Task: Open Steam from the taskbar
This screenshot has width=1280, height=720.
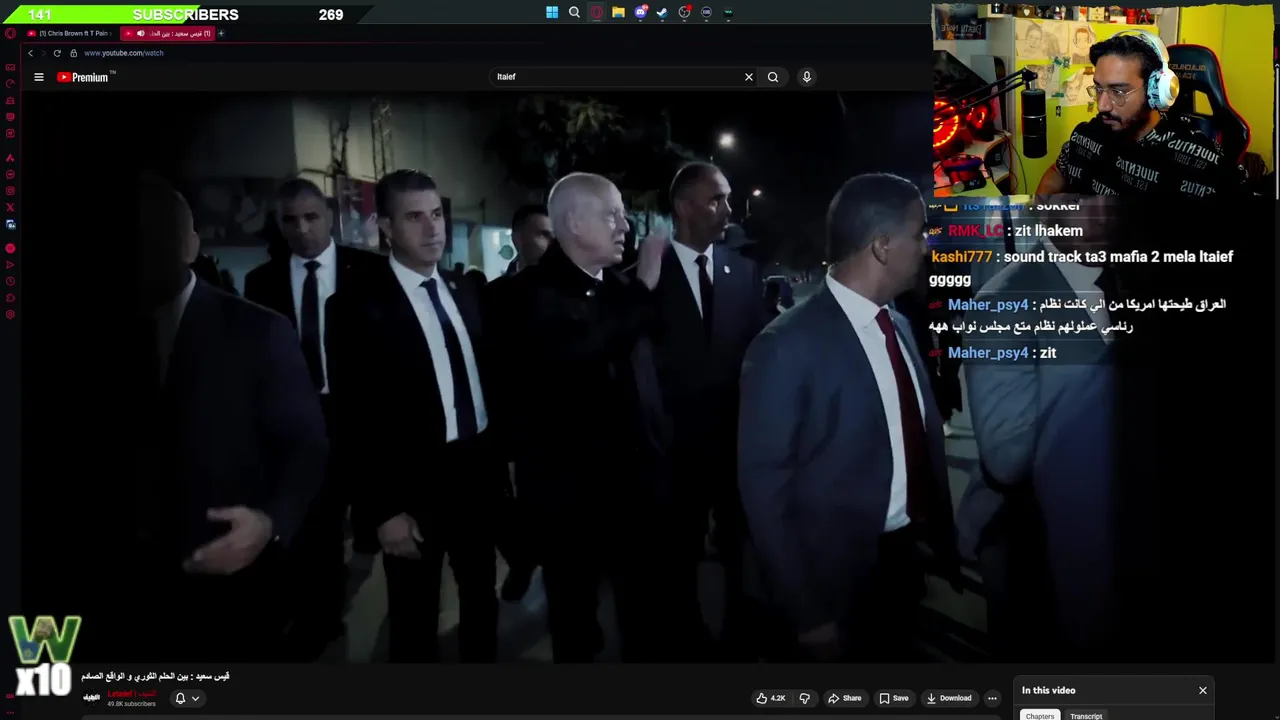Action: pyautogui.click(x=661, y=13)
